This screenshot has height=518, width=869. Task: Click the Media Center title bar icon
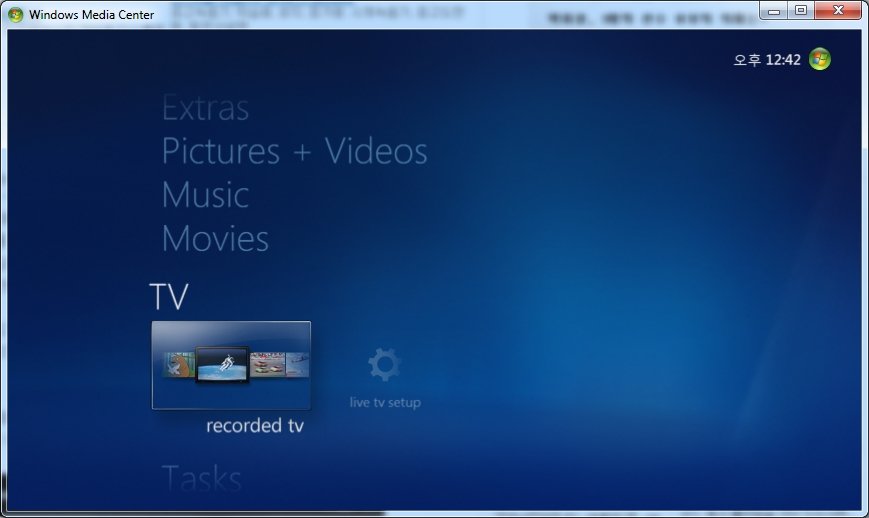click(x=15, y=14)
